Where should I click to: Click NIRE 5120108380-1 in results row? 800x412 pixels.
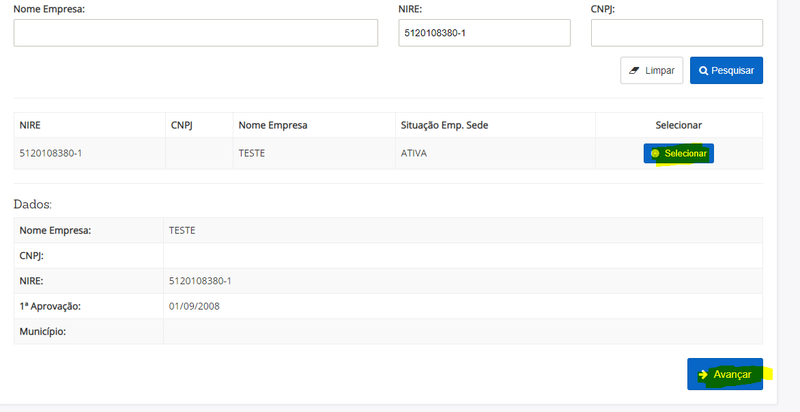click(51, 153)
